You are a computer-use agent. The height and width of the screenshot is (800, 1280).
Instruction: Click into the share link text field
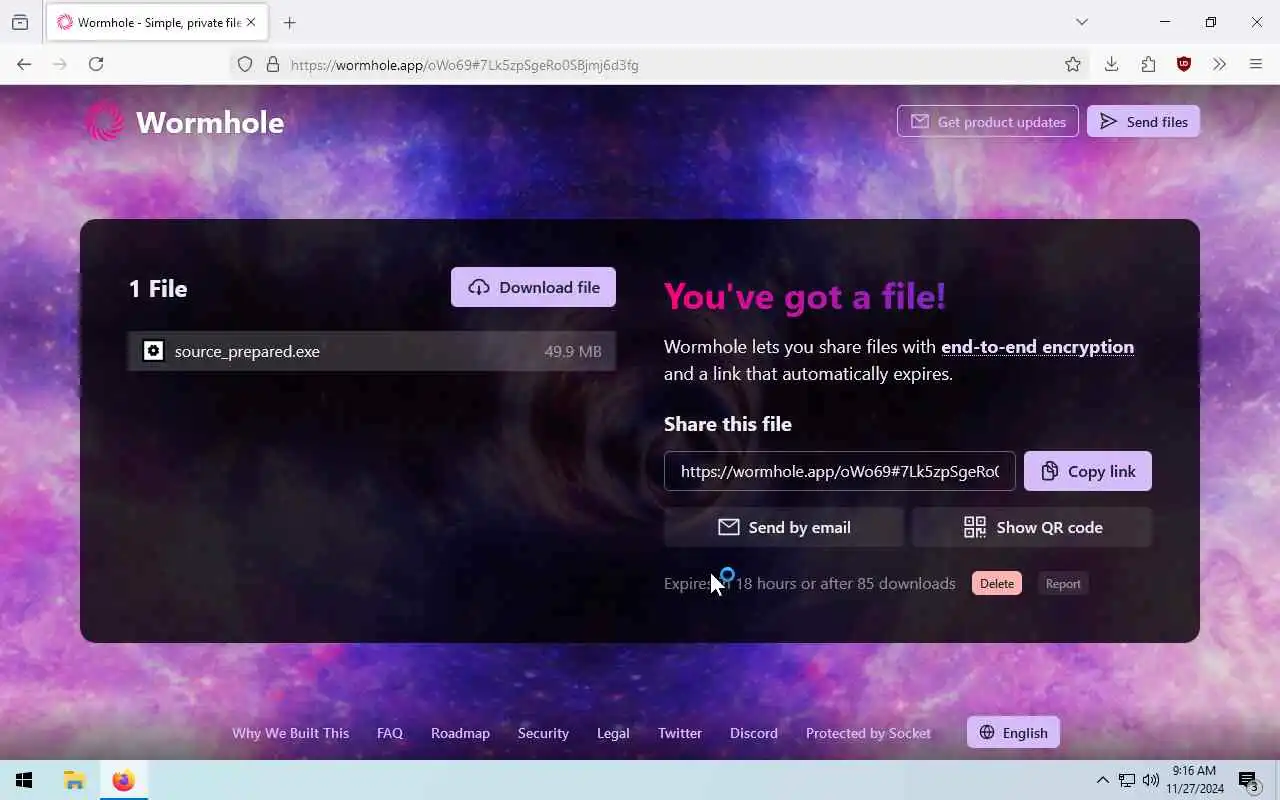click(x=840, y=471)
